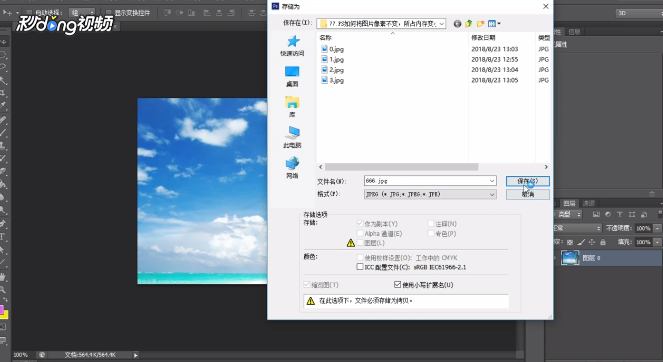The image size is (663, 362).
Task: Click the go back navigation icon in the dialog
Action: click(457, 24)
